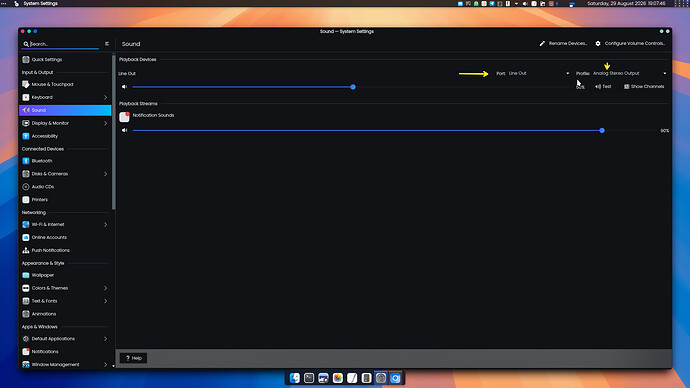Click the Playback Devices heading text
The width and height of the screenshot is (690, 388).
click(138, 59)
